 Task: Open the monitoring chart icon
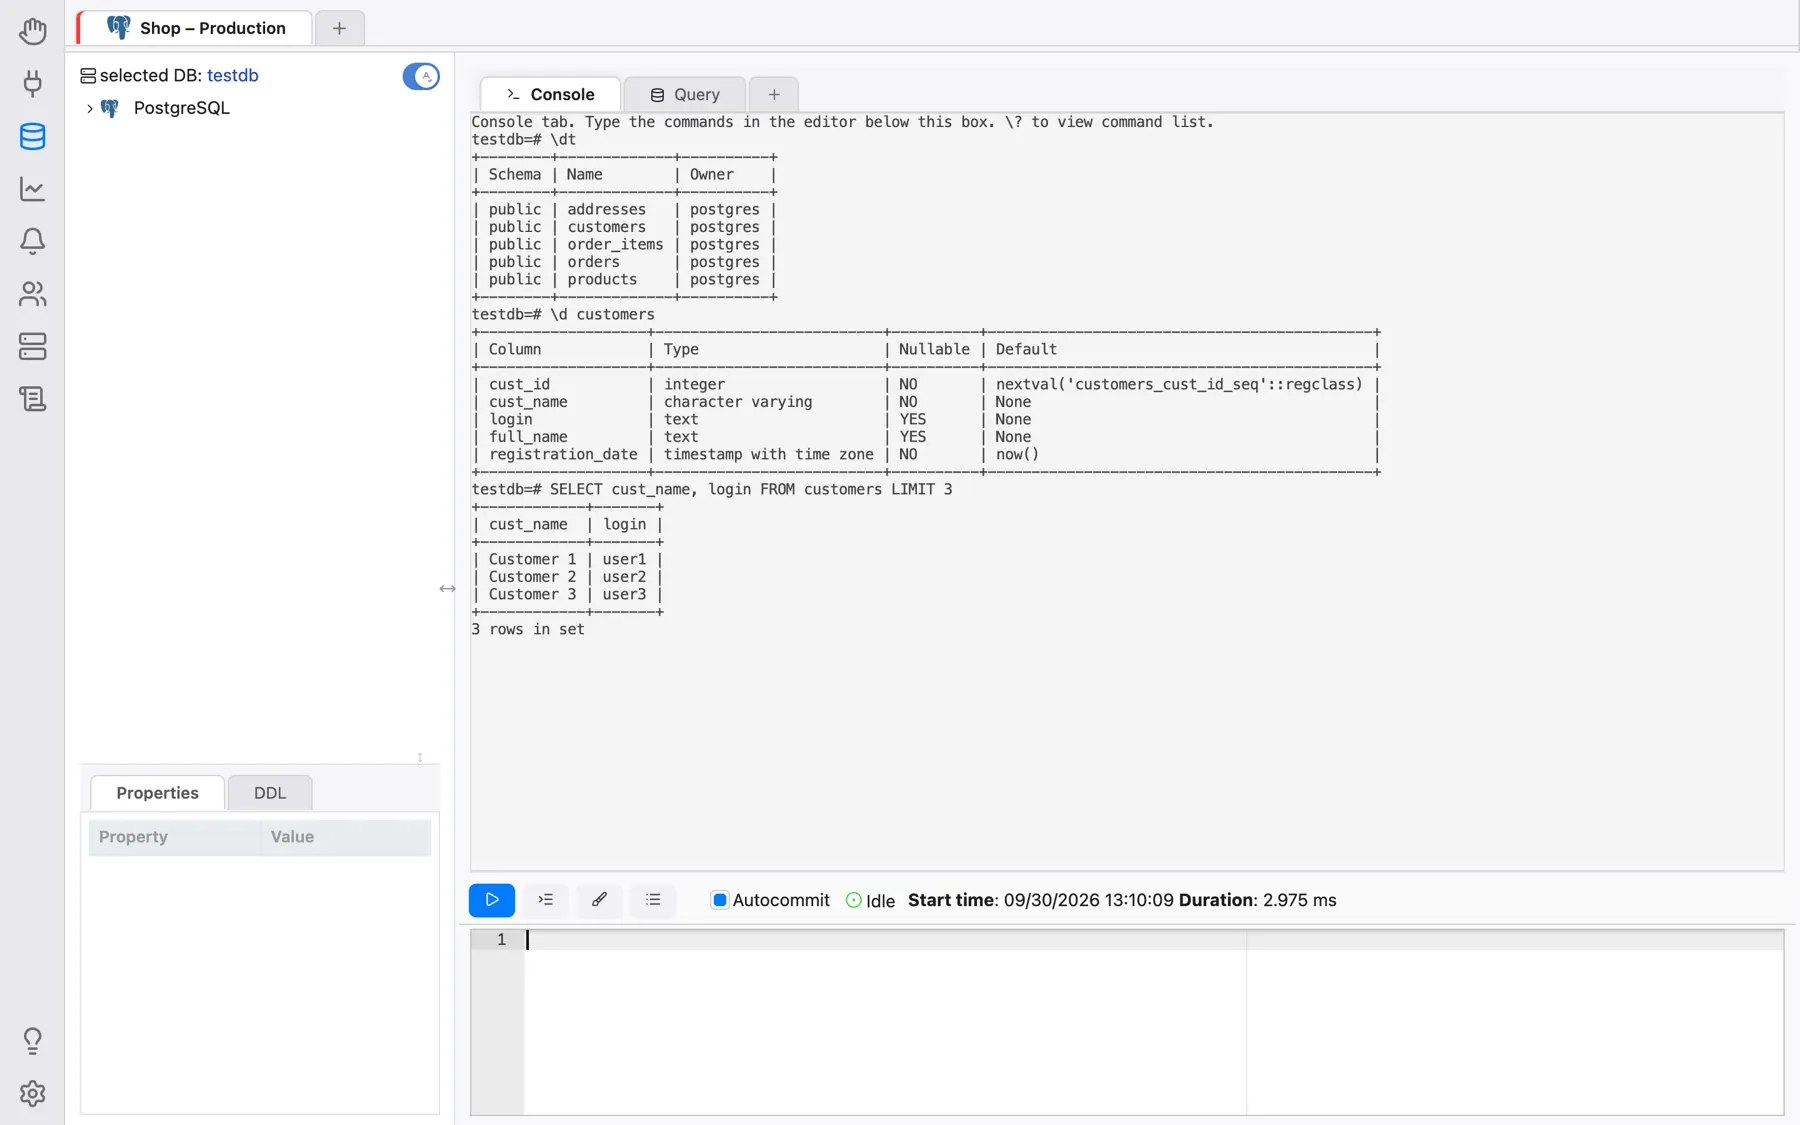[32, 189]
